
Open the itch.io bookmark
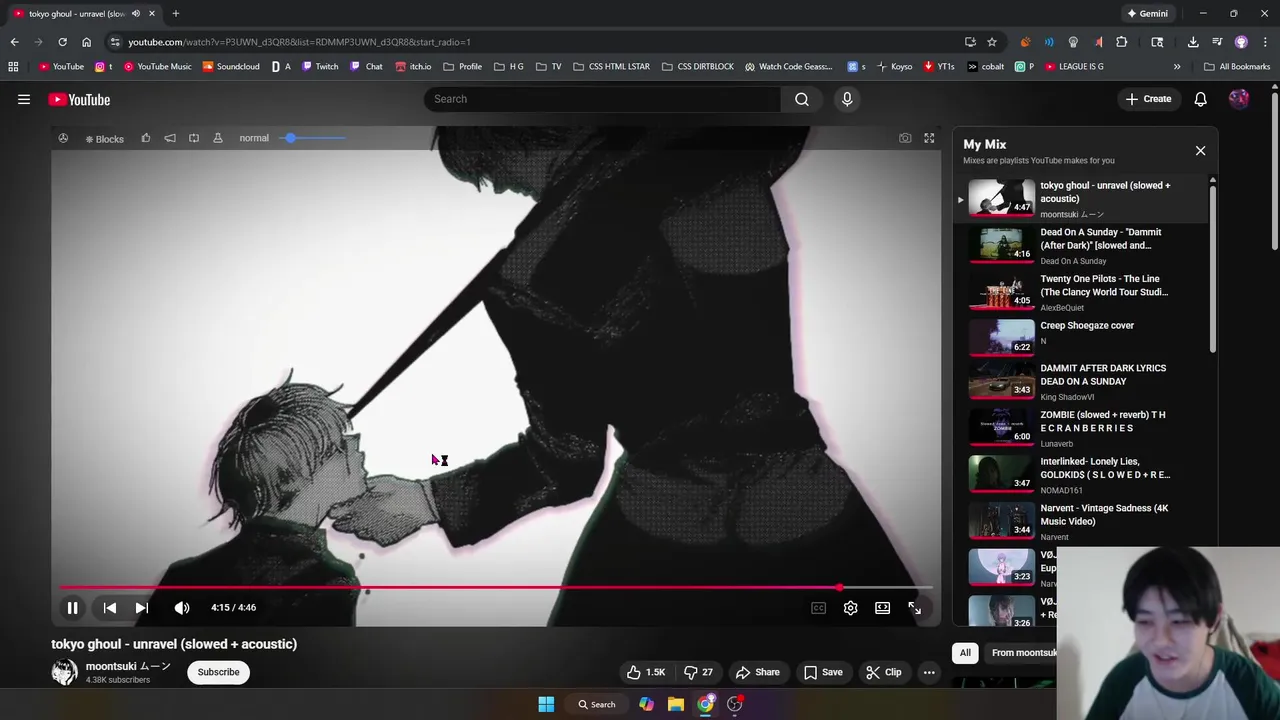click(413, 67)
